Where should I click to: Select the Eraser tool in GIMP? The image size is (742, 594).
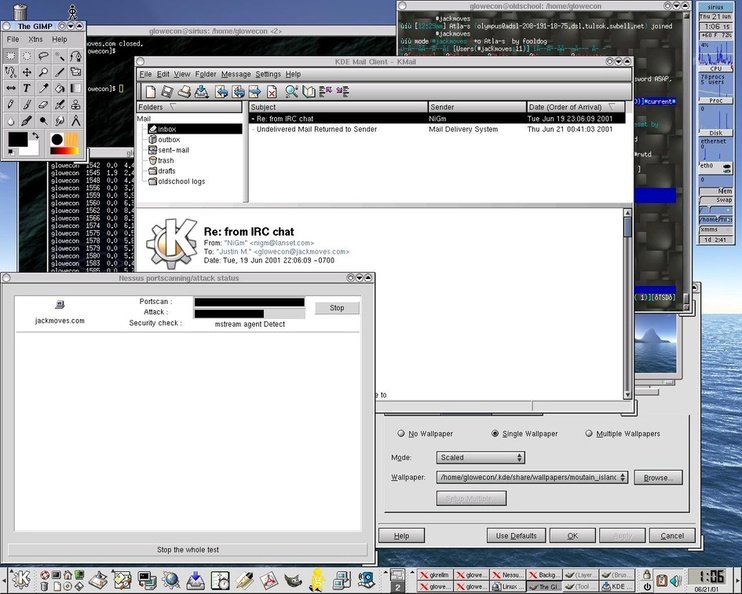coord(43,104)
